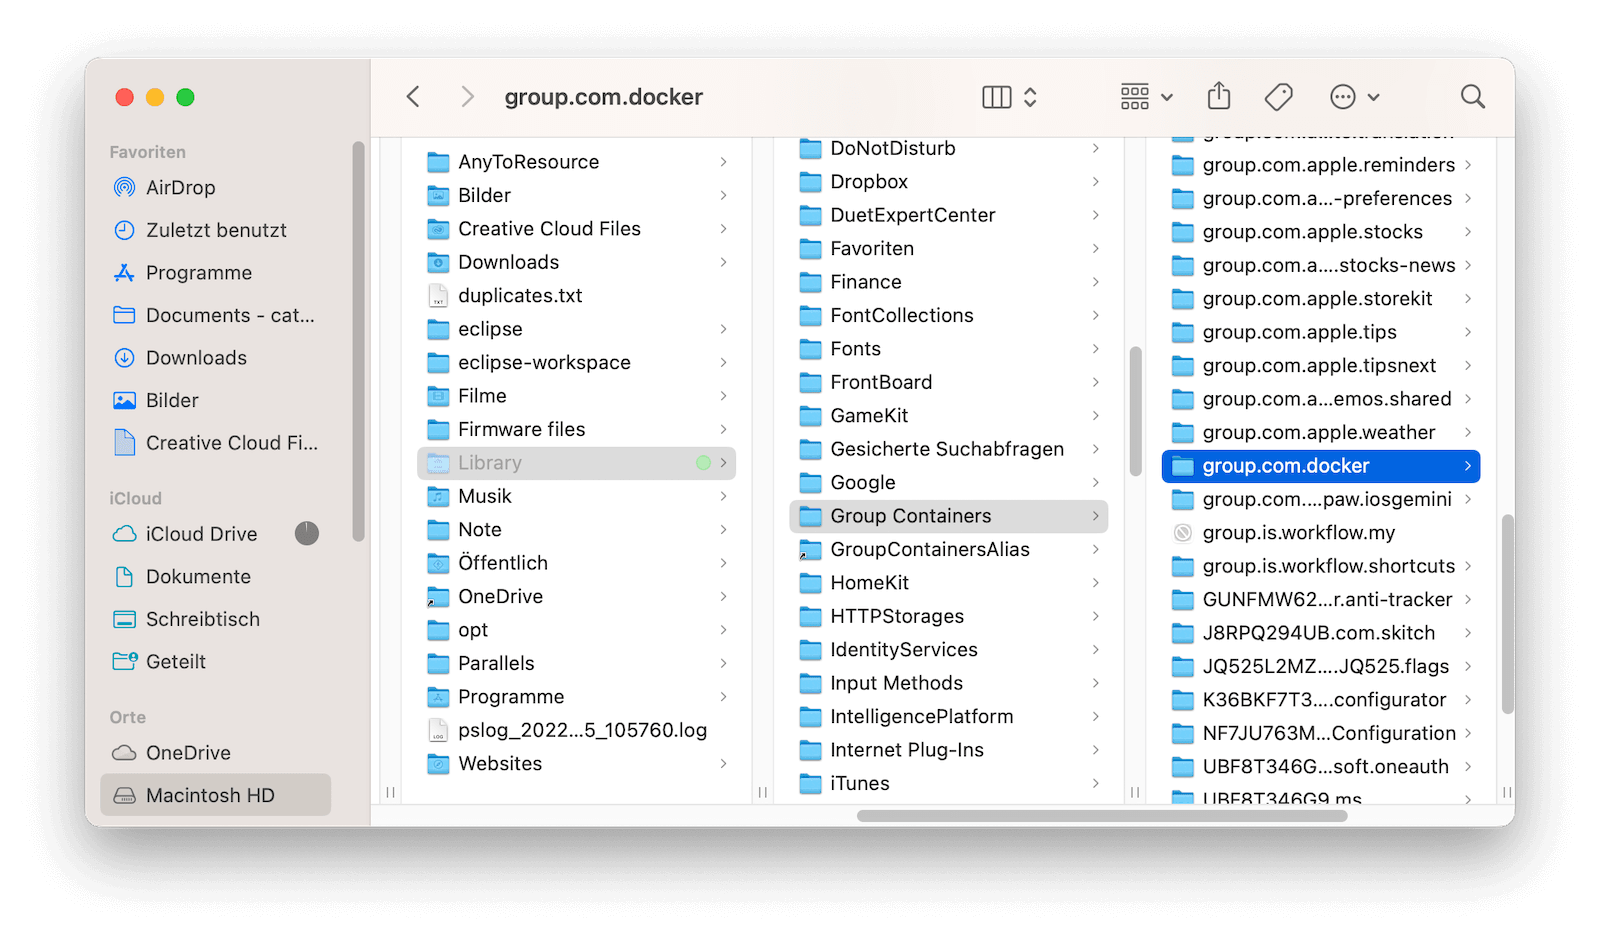Select the GroupContainersAlias item

(948, 550)
